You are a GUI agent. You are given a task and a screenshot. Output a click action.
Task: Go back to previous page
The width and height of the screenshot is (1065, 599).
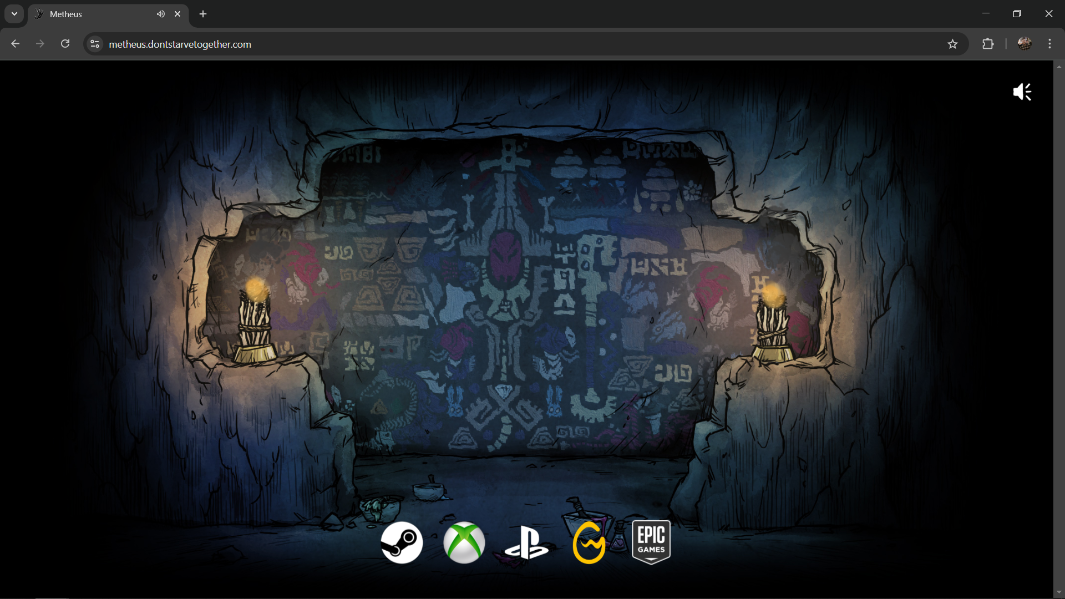coord(16,44)
